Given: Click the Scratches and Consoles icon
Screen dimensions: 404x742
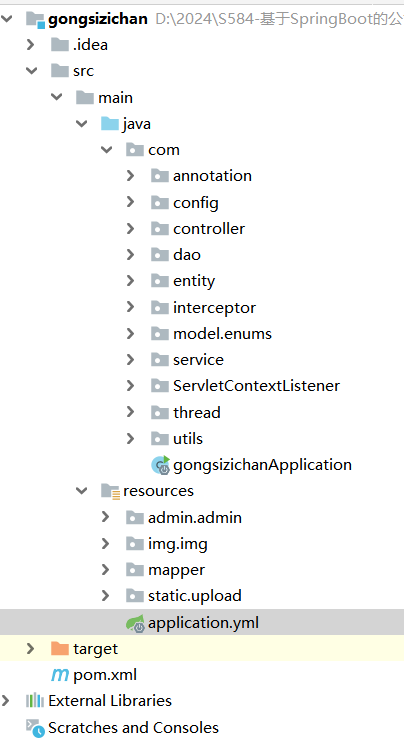Looking at the screenshot, I should [35, 728].
